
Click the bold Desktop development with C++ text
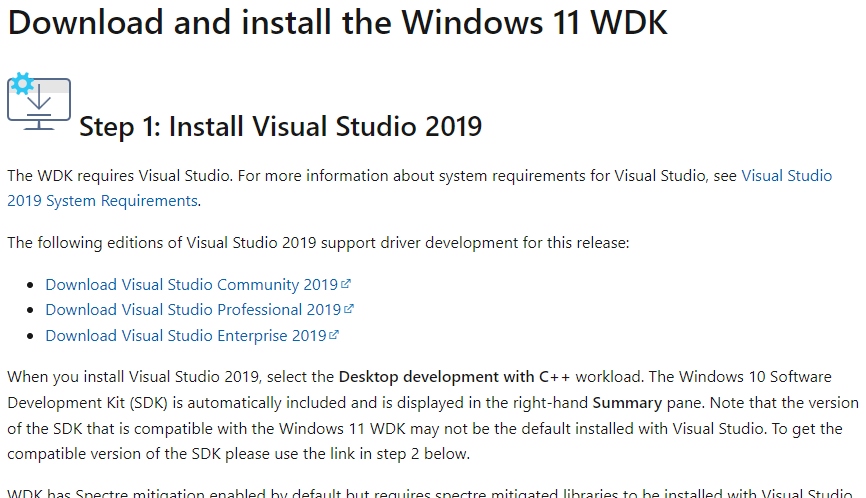(x=455, y=377)
